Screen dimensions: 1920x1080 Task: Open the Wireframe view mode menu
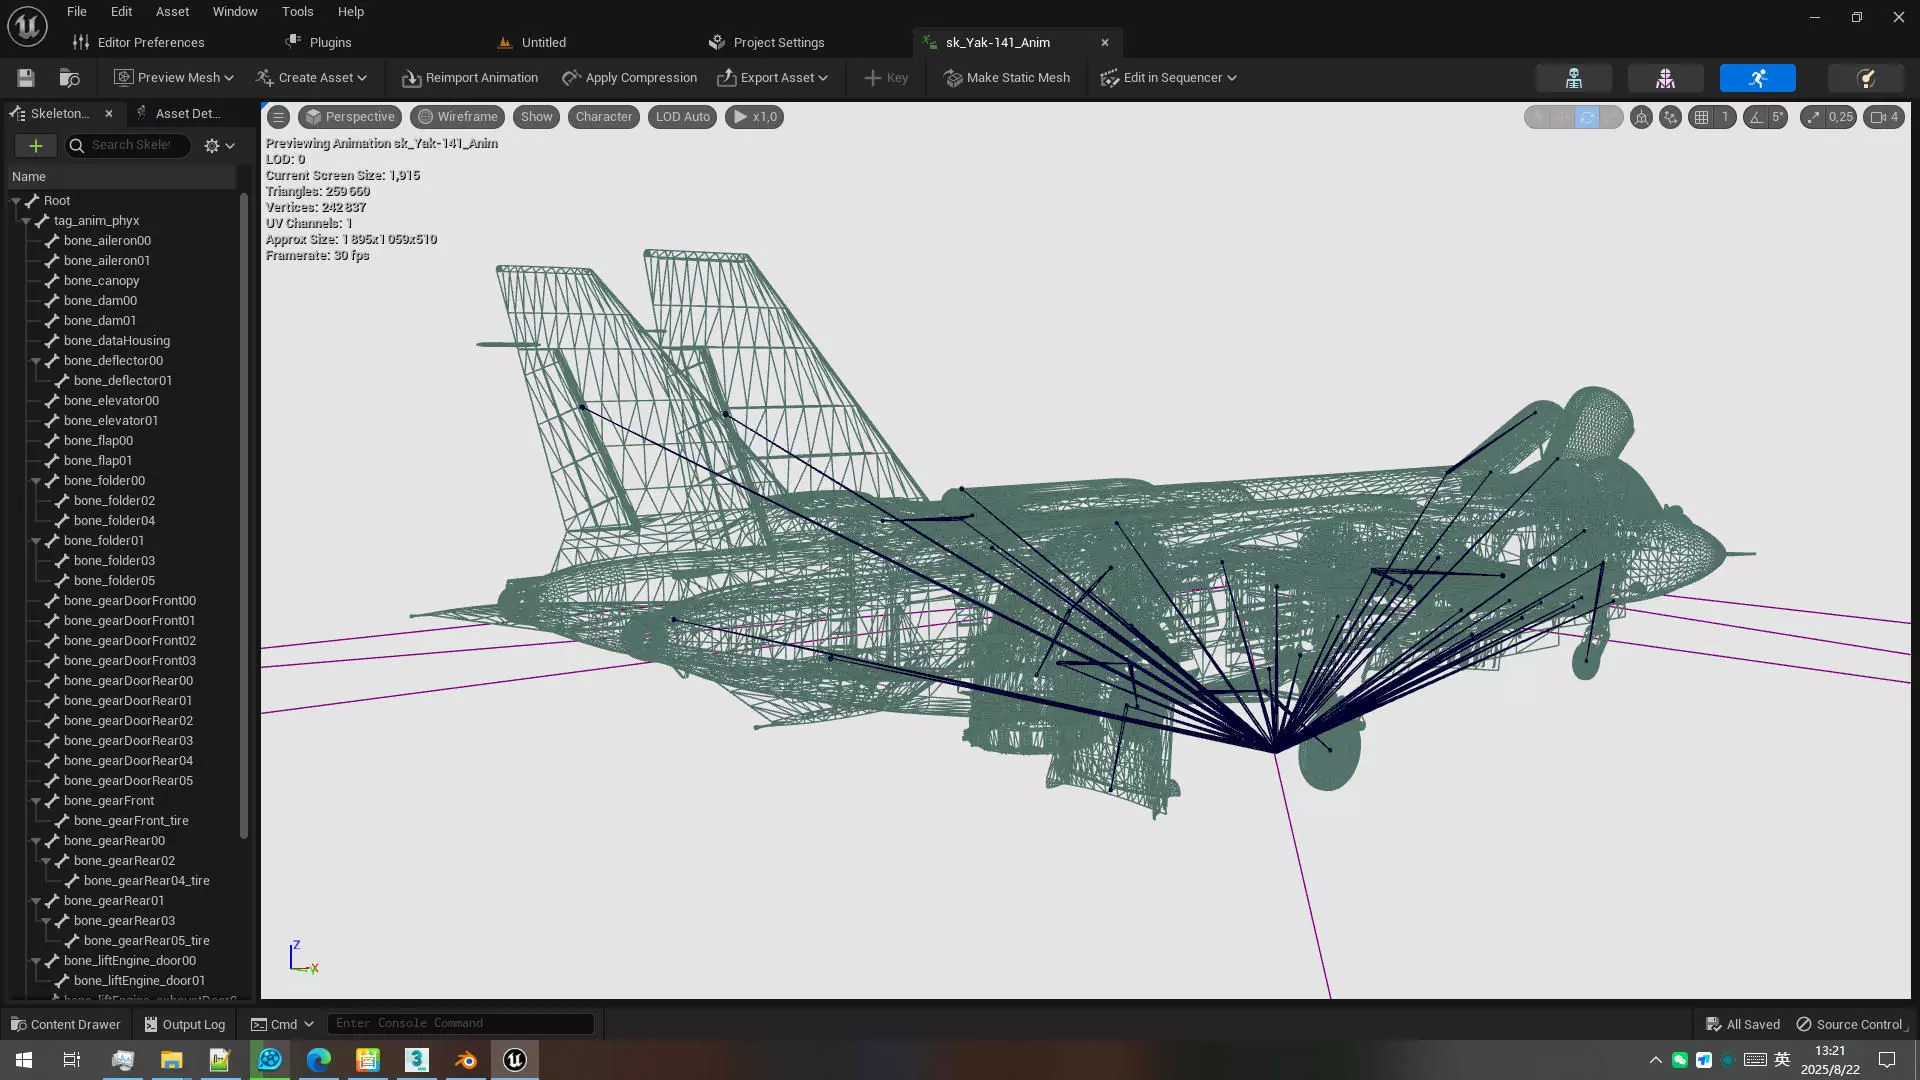pyautogui.click(x=458, y=117)
